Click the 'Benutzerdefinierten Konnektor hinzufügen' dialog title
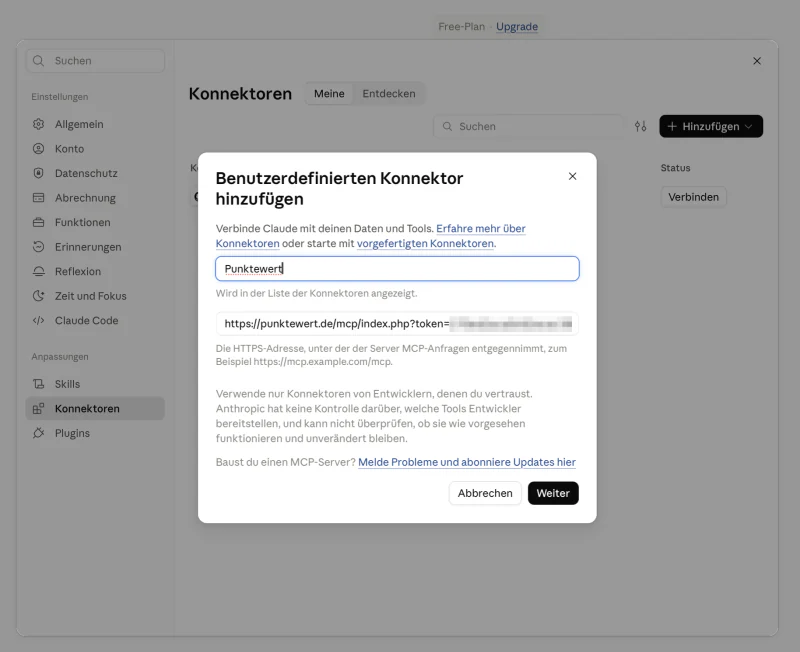The width and height of the screenshot is (800, 652). pyautogui.click(x=339, y=188)
